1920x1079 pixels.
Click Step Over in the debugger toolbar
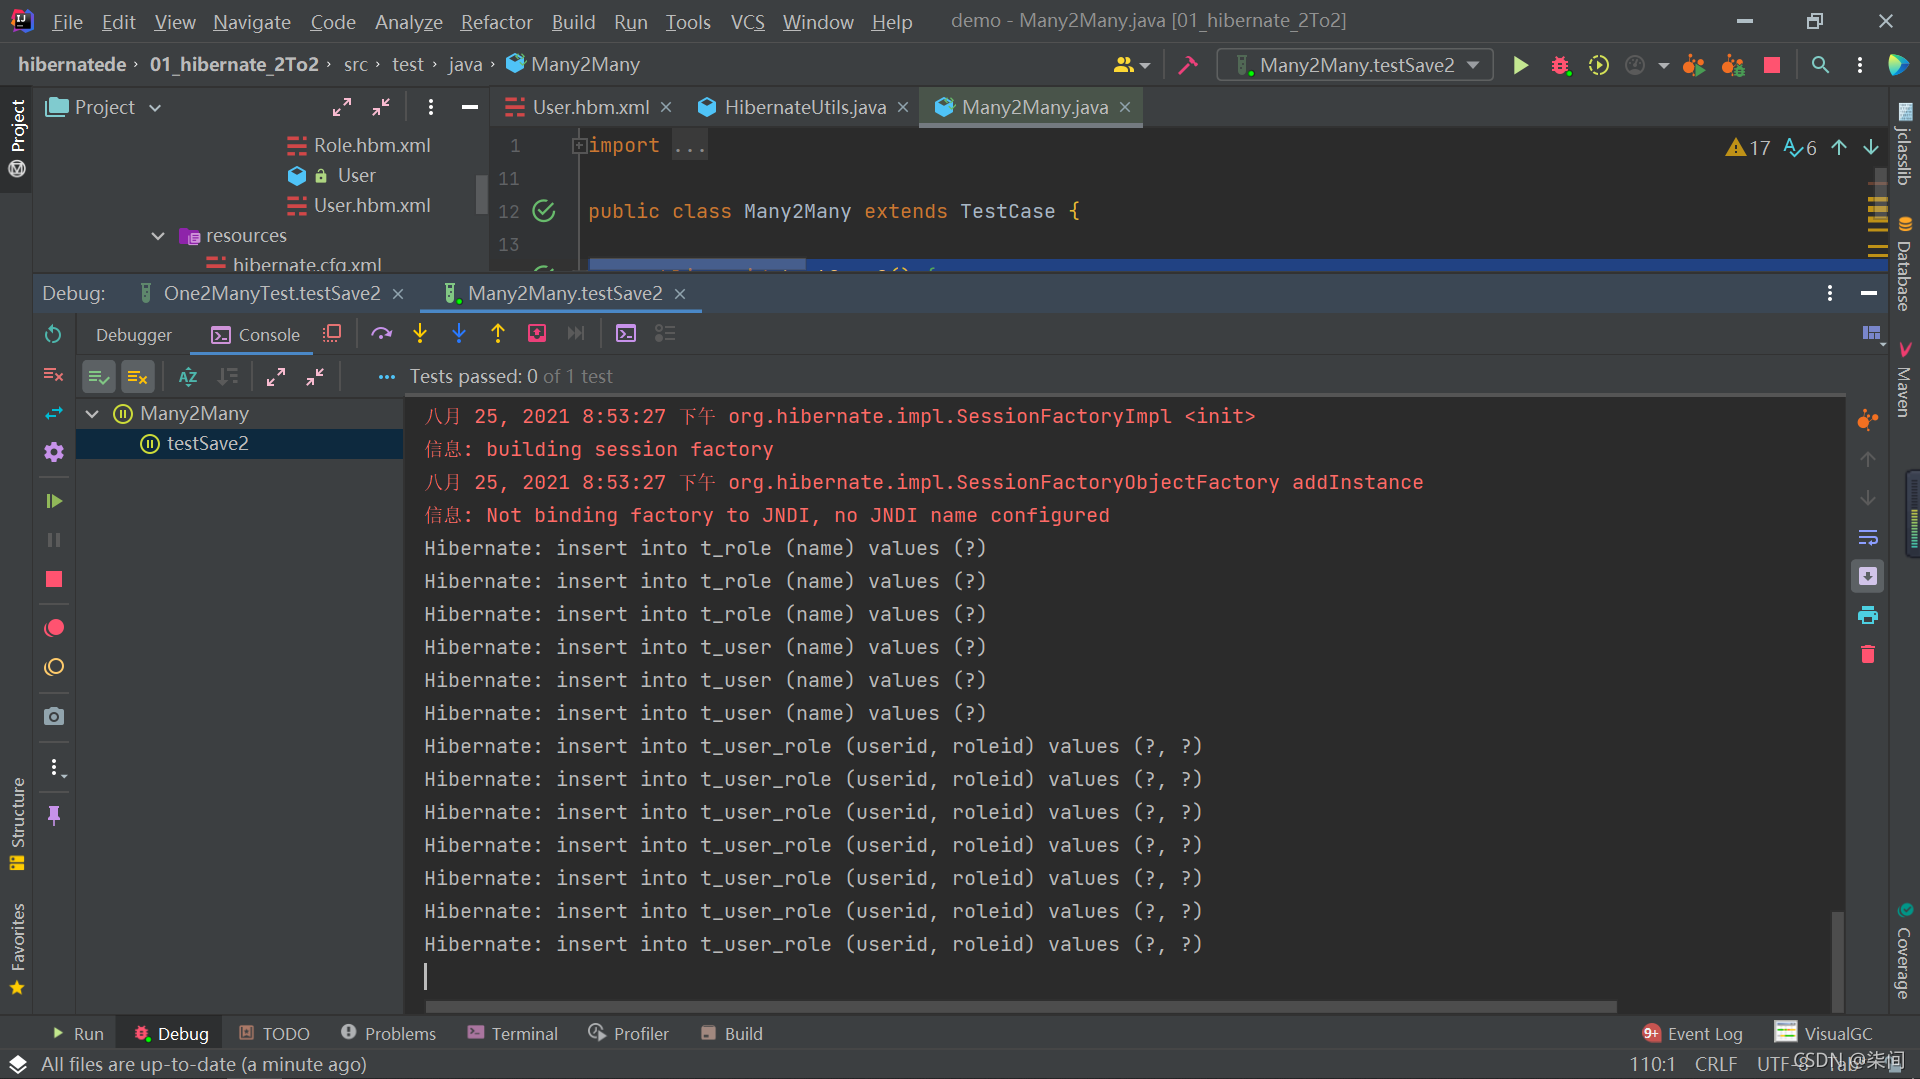(381, 334)
